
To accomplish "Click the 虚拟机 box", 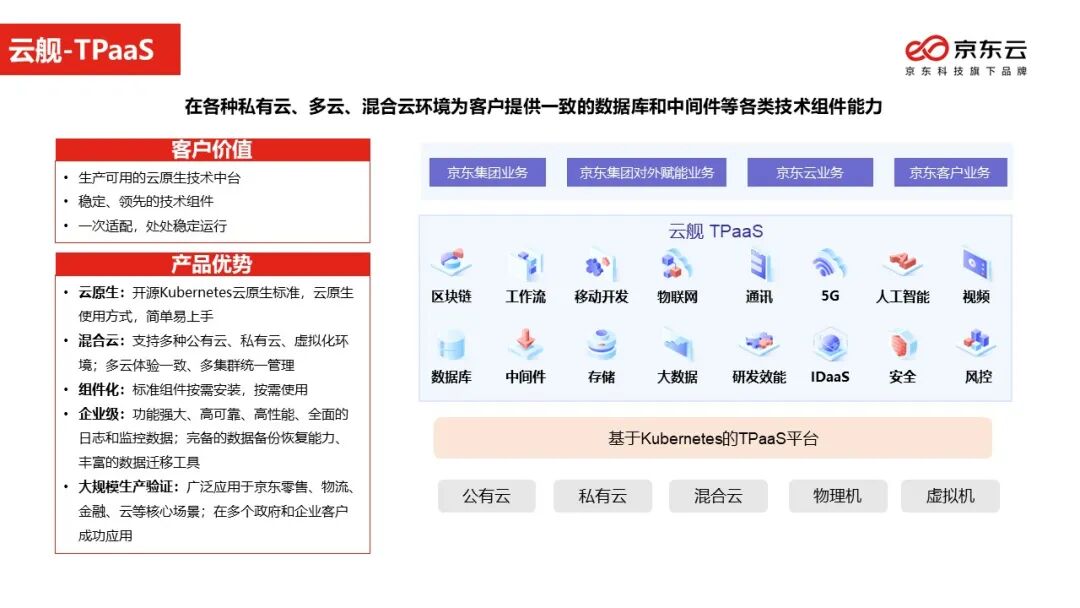I will [x=950, y=496].
